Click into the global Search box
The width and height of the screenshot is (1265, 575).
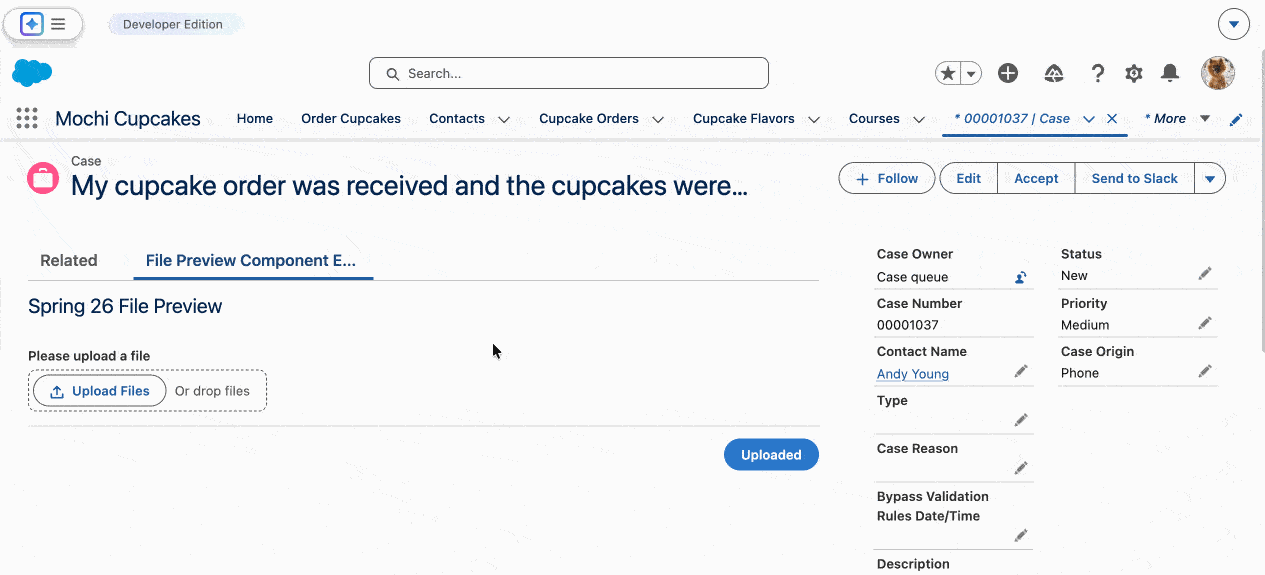click(568, 73)
